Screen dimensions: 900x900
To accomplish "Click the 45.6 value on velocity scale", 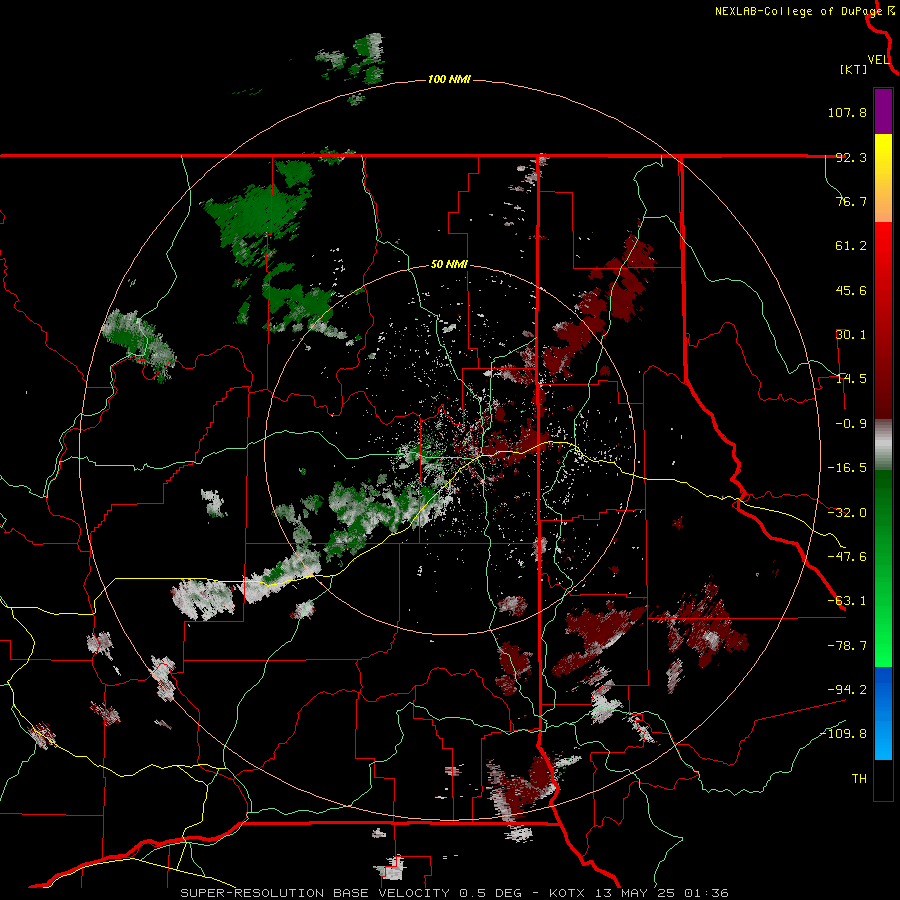I will [851, 290].
